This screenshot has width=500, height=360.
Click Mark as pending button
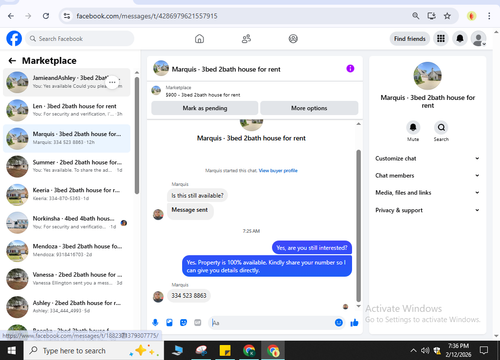[x=205, y=108]
